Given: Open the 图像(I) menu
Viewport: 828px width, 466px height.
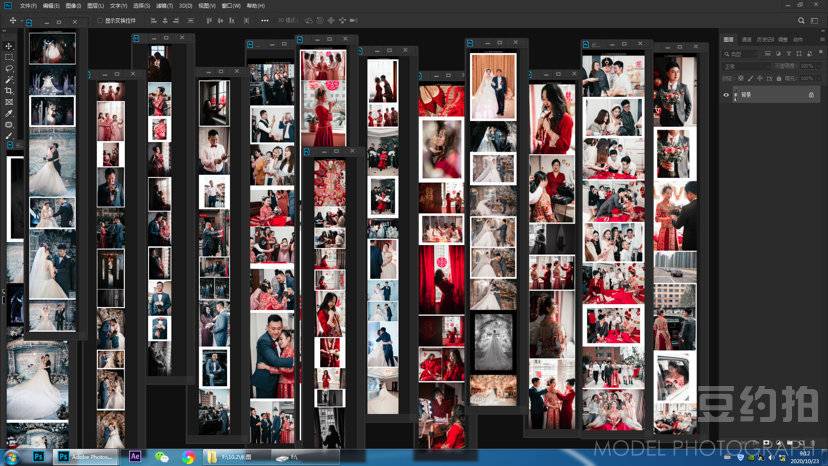Looking at the screenshot, I should (x=73, y=6).
